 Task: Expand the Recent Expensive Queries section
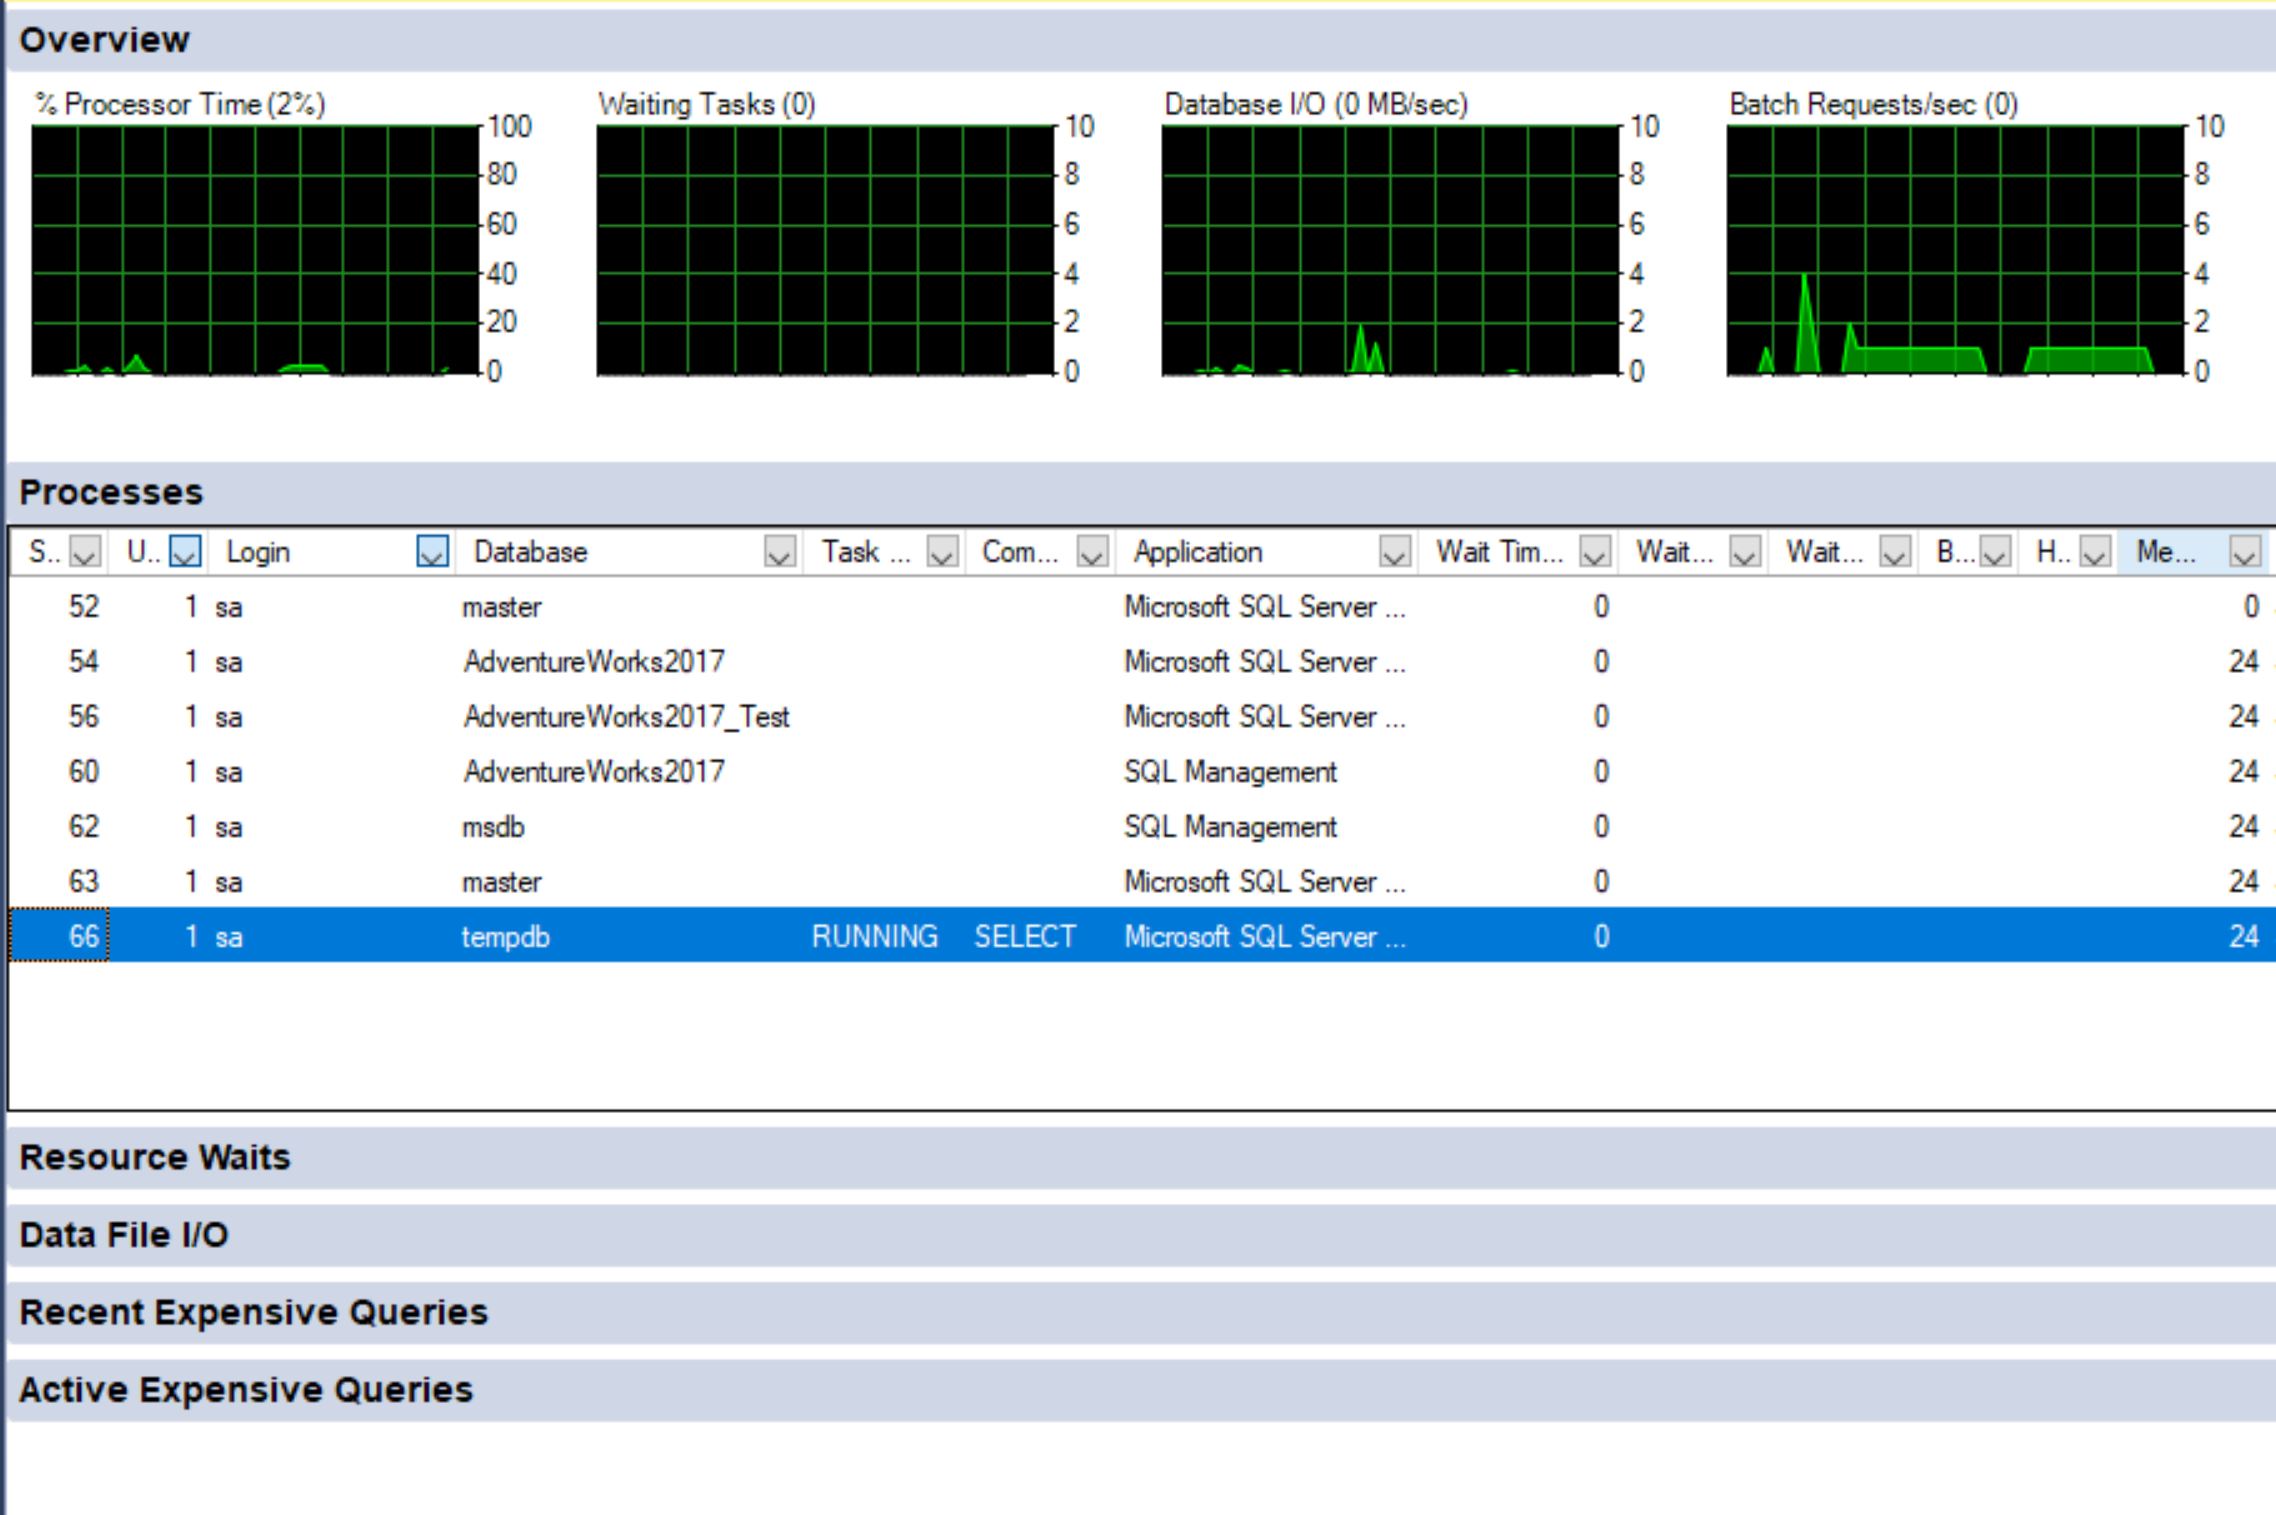[253, 1312]
